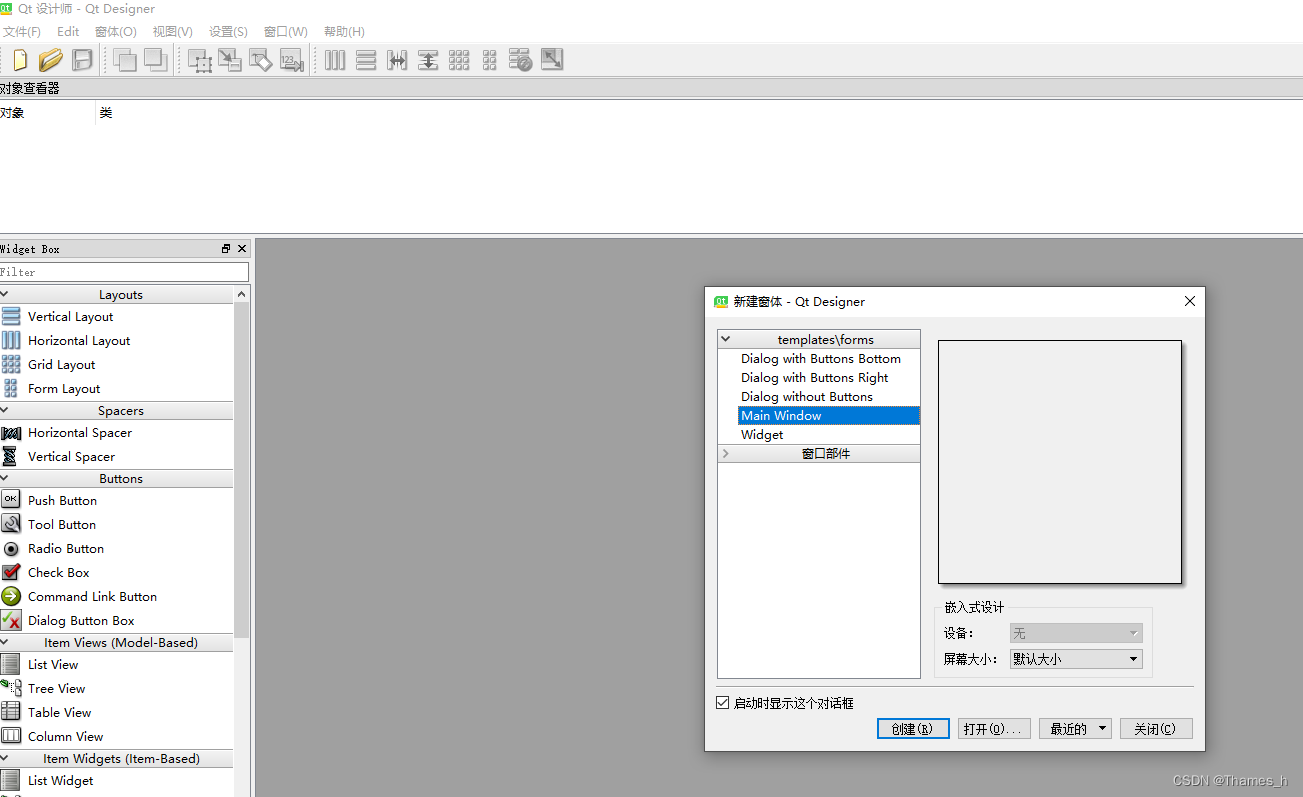Screen dimensions: 1303x797
Task: Float the Widget Box panel
Action: click(226, 249)
